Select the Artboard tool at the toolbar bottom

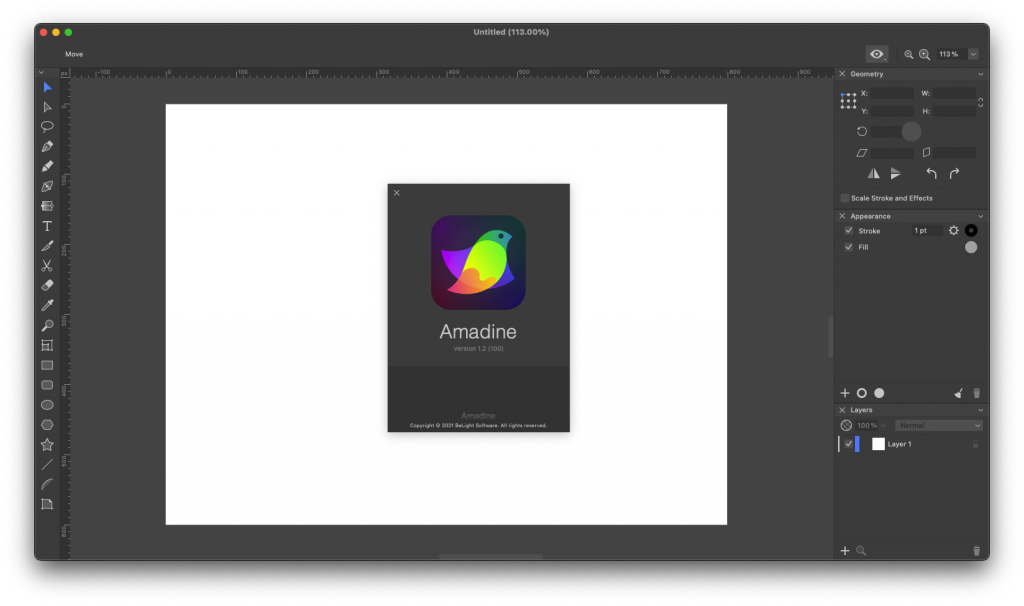tap(47, 504)
